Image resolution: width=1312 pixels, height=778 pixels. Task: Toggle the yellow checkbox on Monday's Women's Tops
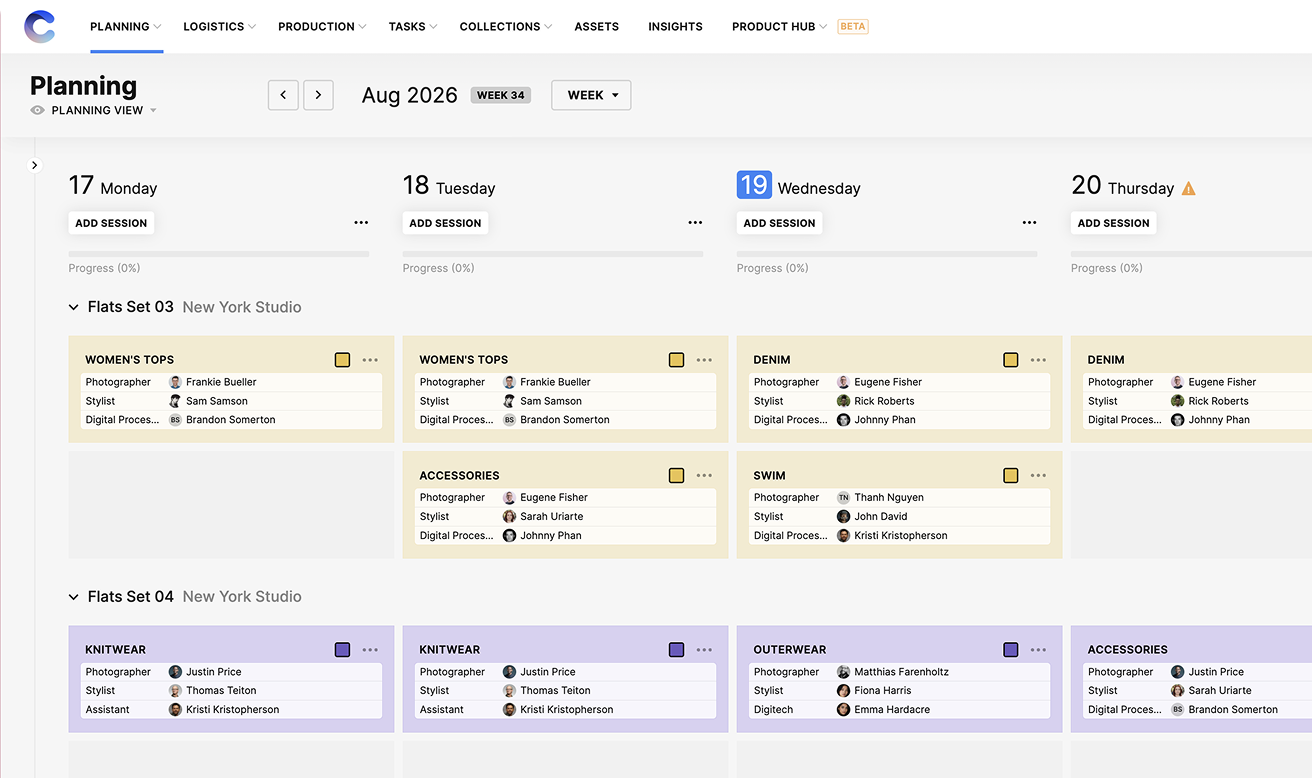pyautogui.click(x=342, y=360)
